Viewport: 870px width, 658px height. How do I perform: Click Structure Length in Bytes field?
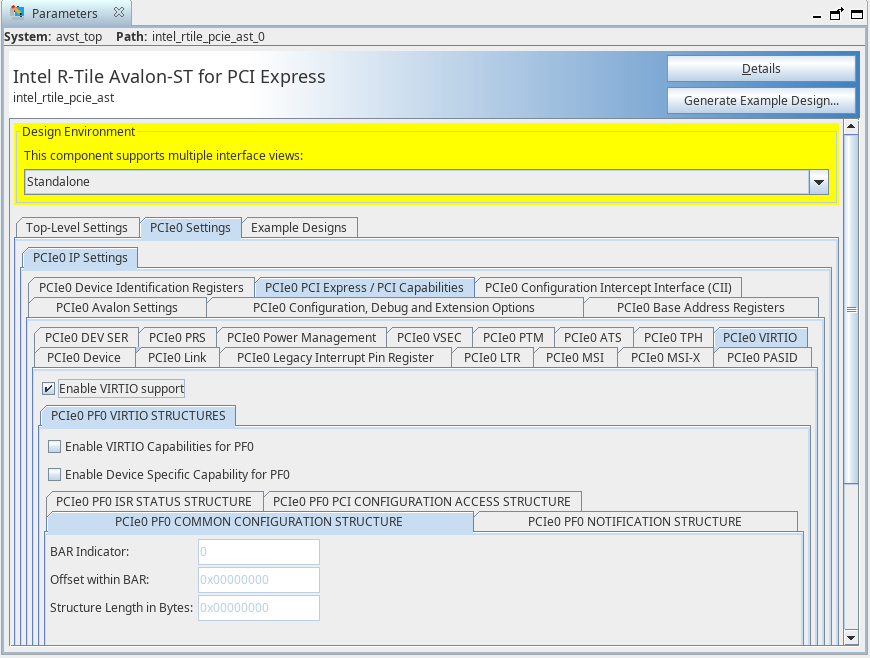tap(259, 608)
